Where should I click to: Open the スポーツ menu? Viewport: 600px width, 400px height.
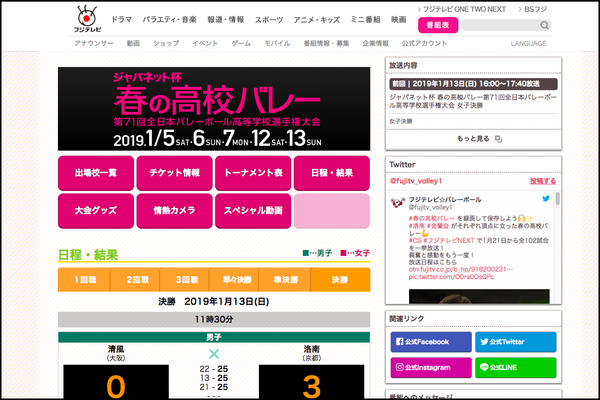tap(268, 19)
